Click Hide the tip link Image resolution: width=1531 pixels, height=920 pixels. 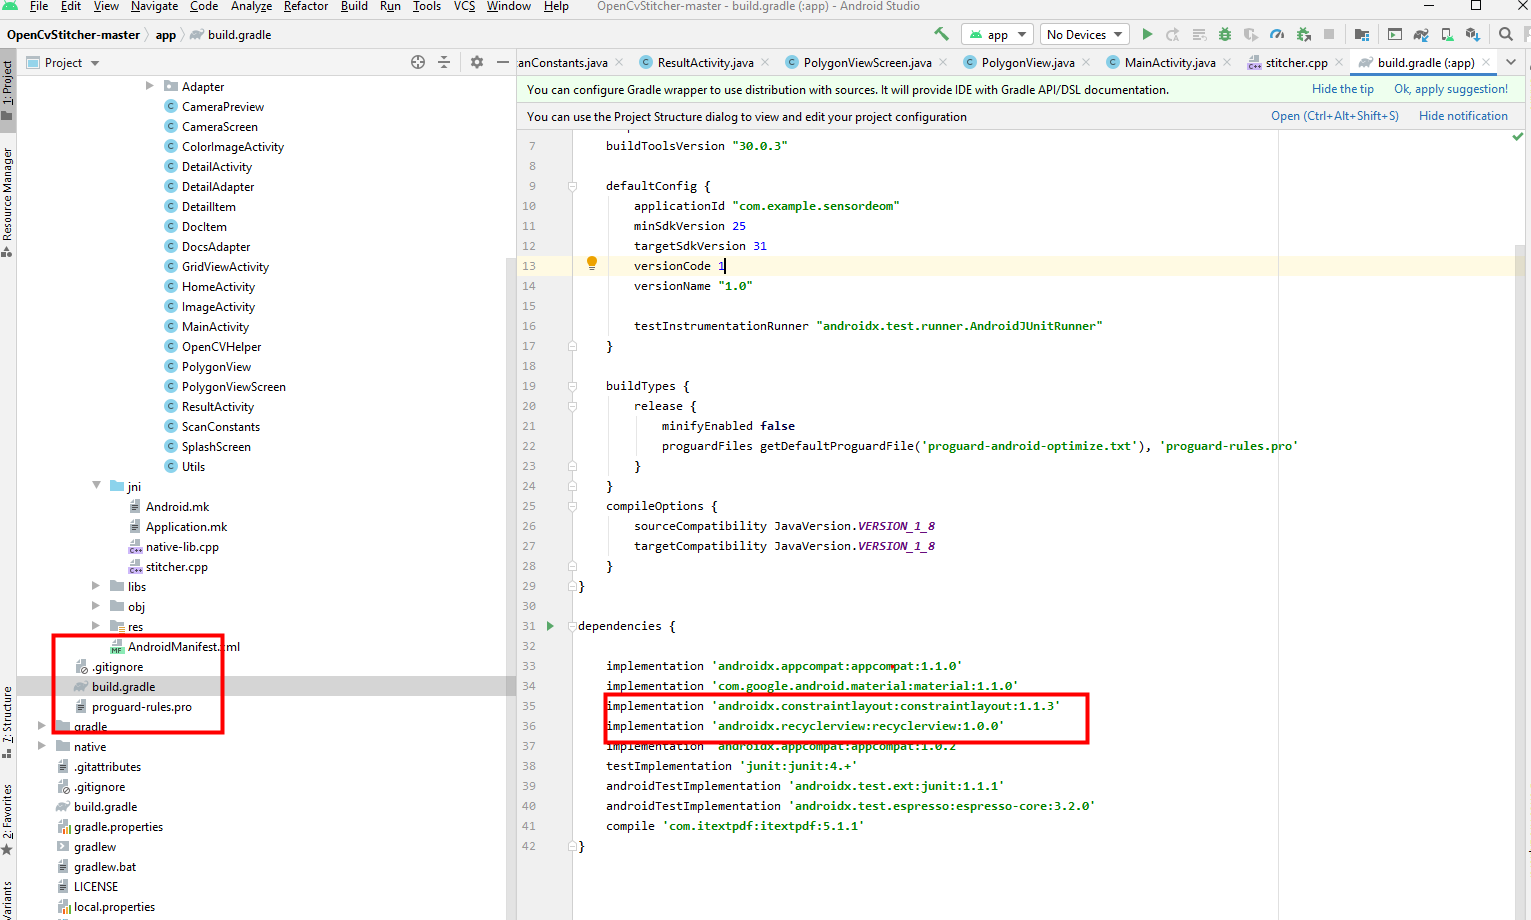(x=1343, y=89)
